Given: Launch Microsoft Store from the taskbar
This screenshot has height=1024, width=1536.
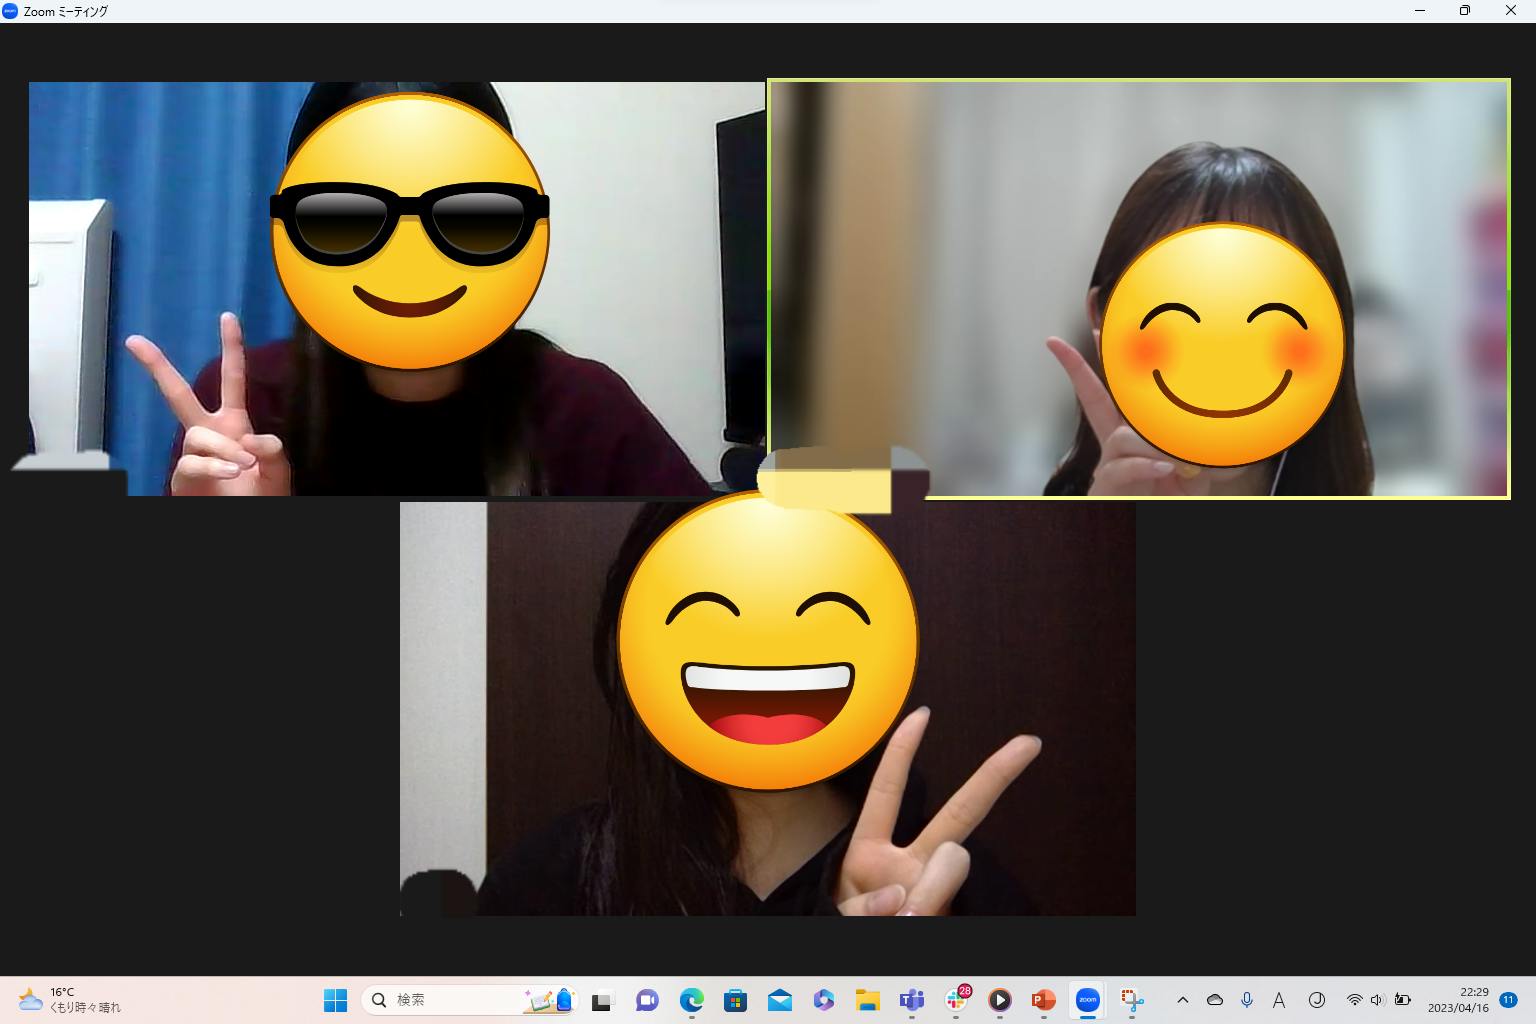Looking at the screenshot, I should click(x=735, y=1000).
